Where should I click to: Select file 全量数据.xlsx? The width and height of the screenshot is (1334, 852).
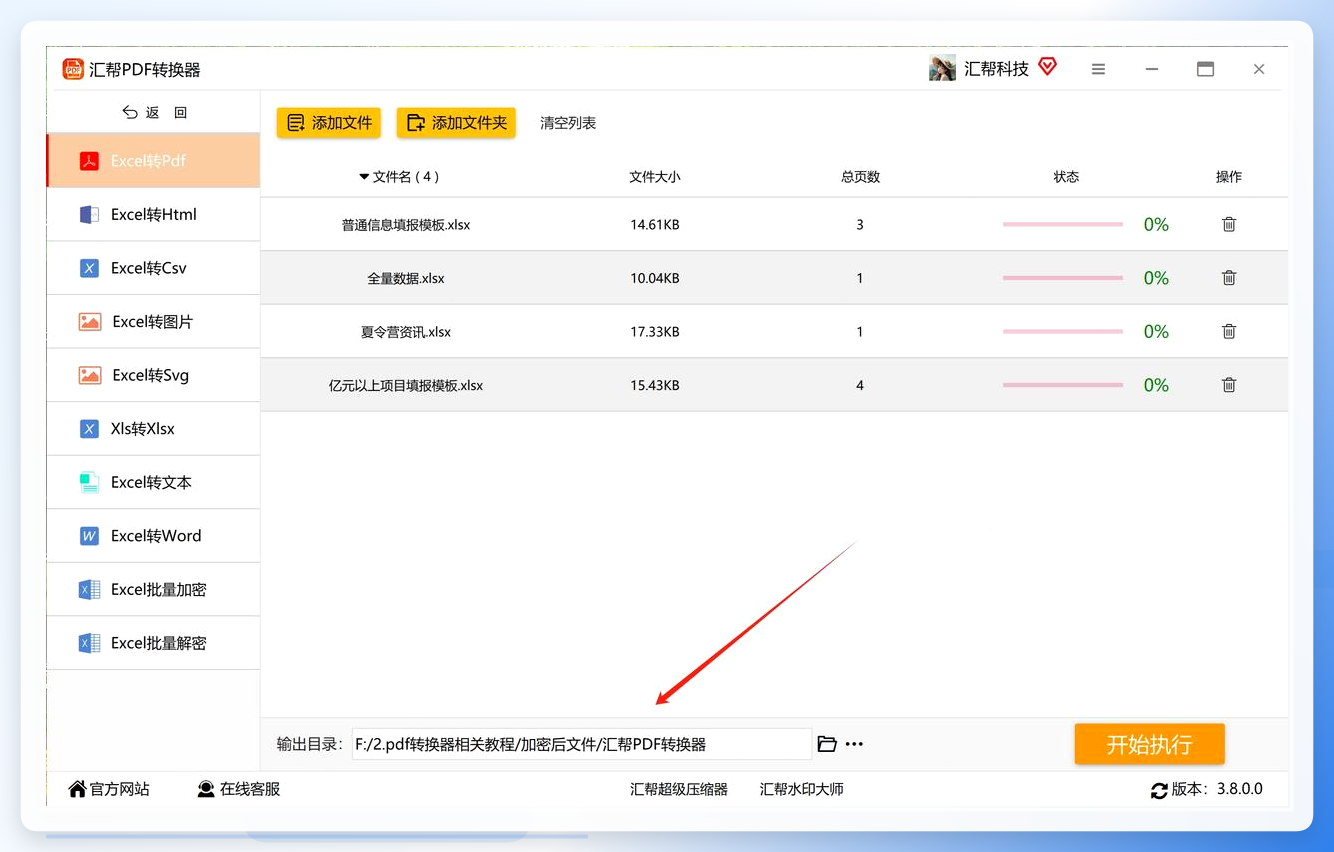pyautogui.click(x=406, y=278)
